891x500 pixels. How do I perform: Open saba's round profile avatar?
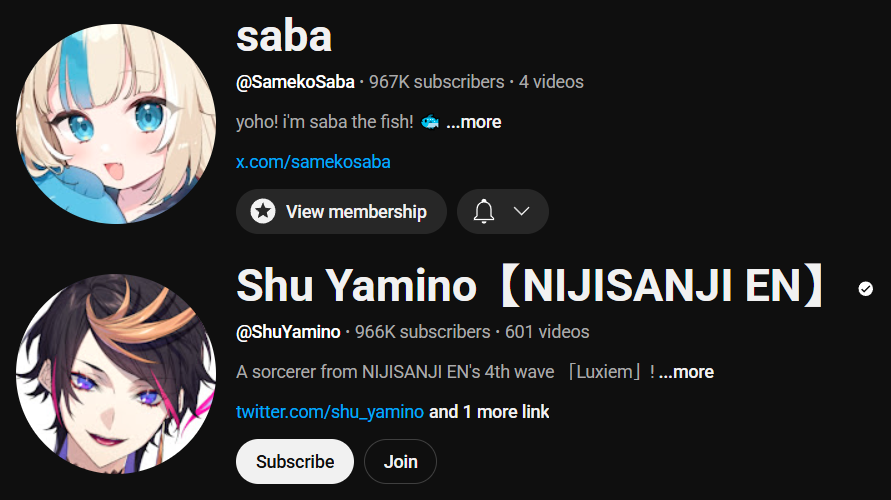click(116, 124)
